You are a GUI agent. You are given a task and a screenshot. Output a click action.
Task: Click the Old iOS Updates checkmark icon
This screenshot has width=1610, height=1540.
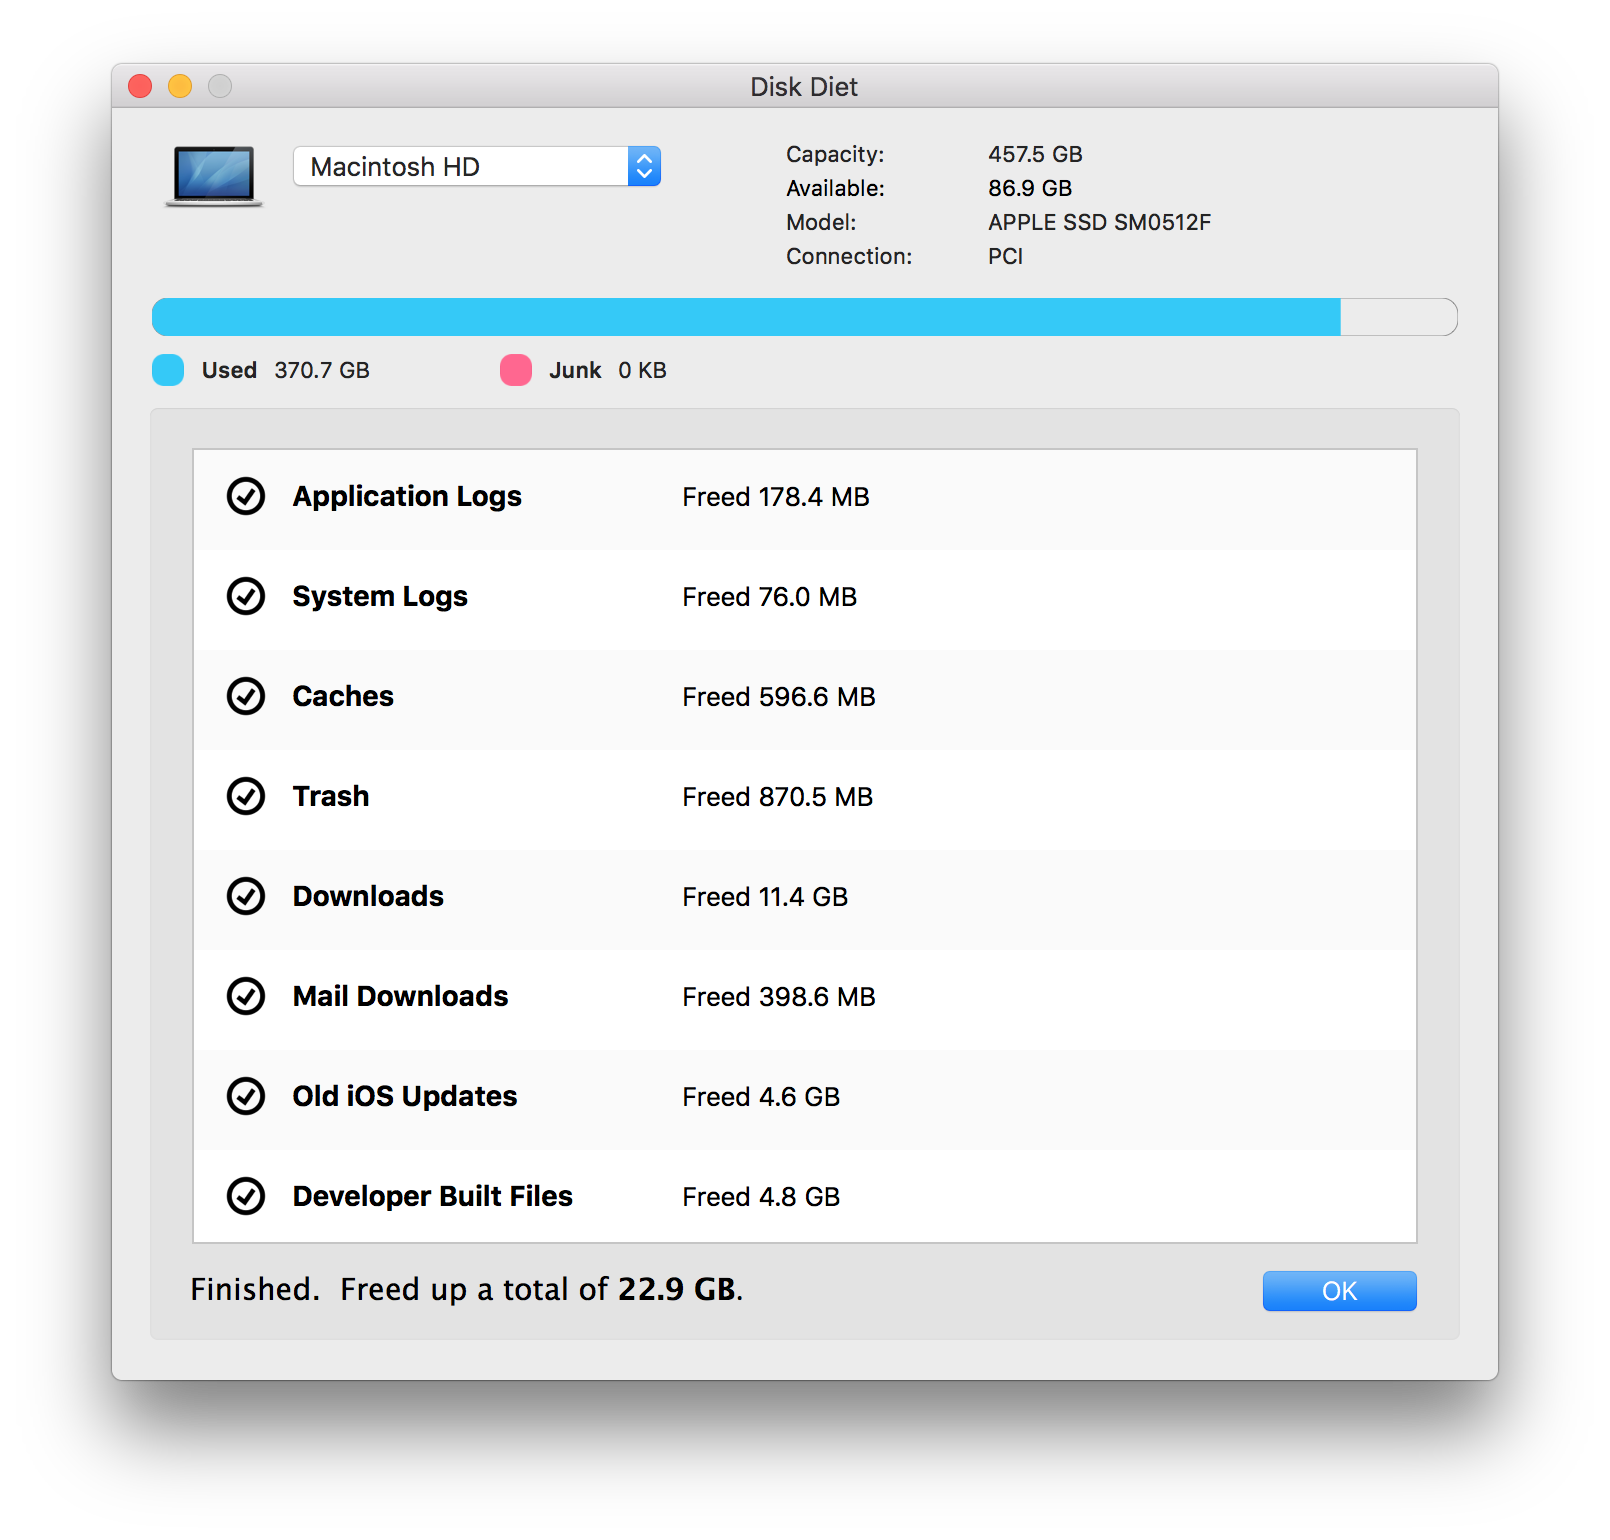tap(246, 1097)
